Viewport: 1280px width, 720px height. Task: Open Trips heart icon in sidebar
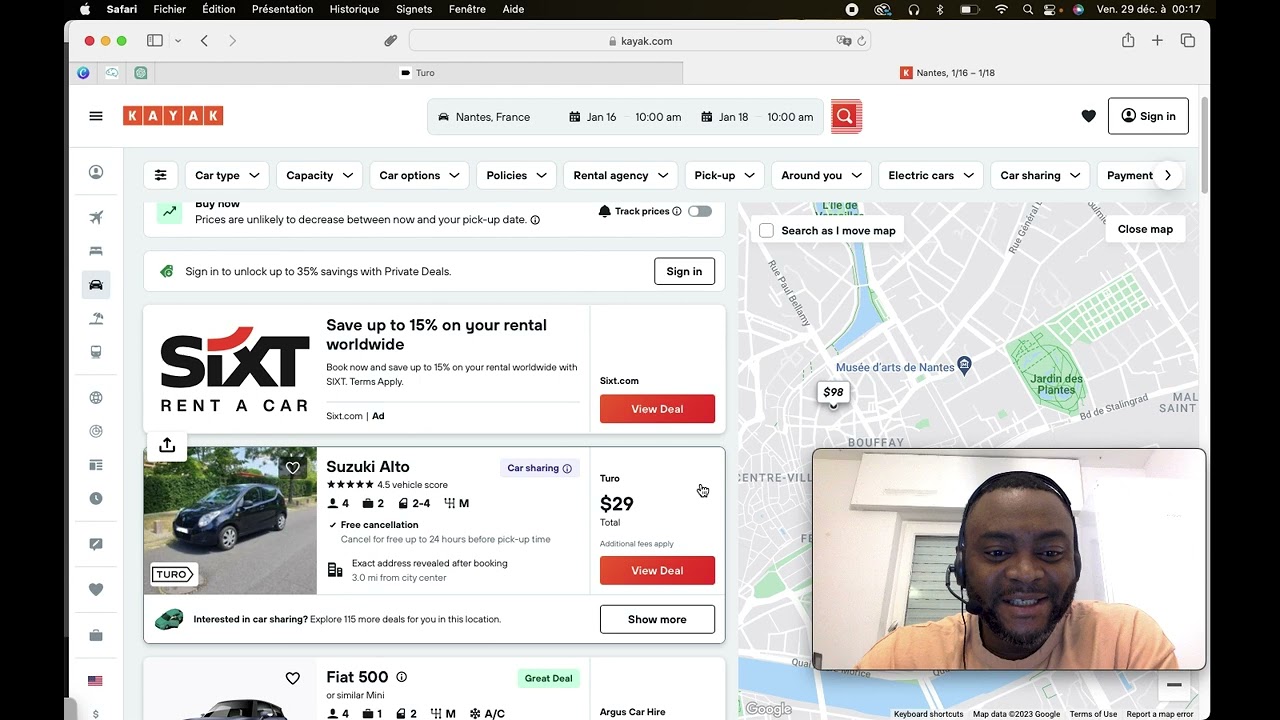[96, 590]
